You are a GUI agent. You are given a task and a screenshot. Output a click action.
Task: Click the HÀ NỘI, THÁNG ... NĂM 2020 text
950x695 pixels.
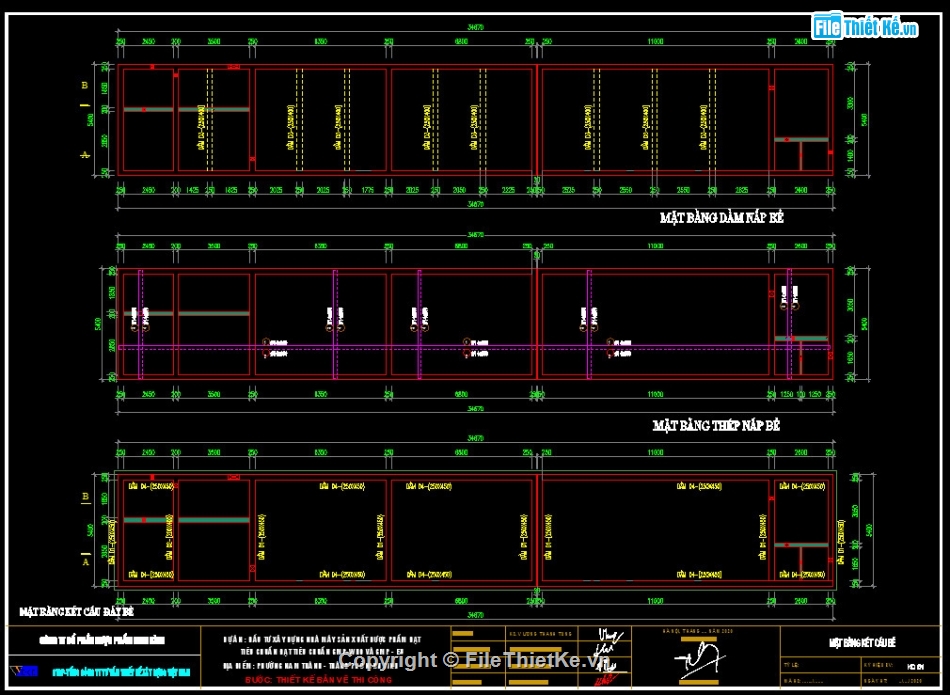[x=697, y=631]
